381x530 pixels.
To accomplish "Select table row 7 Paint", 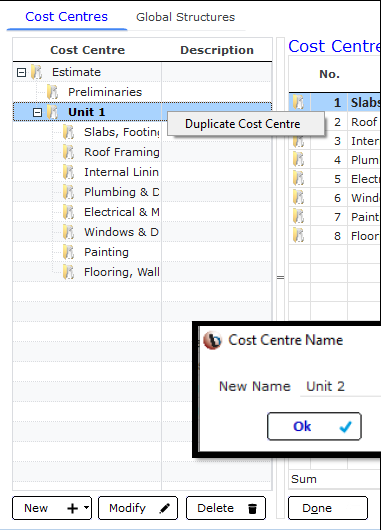I will pos(335,216).
